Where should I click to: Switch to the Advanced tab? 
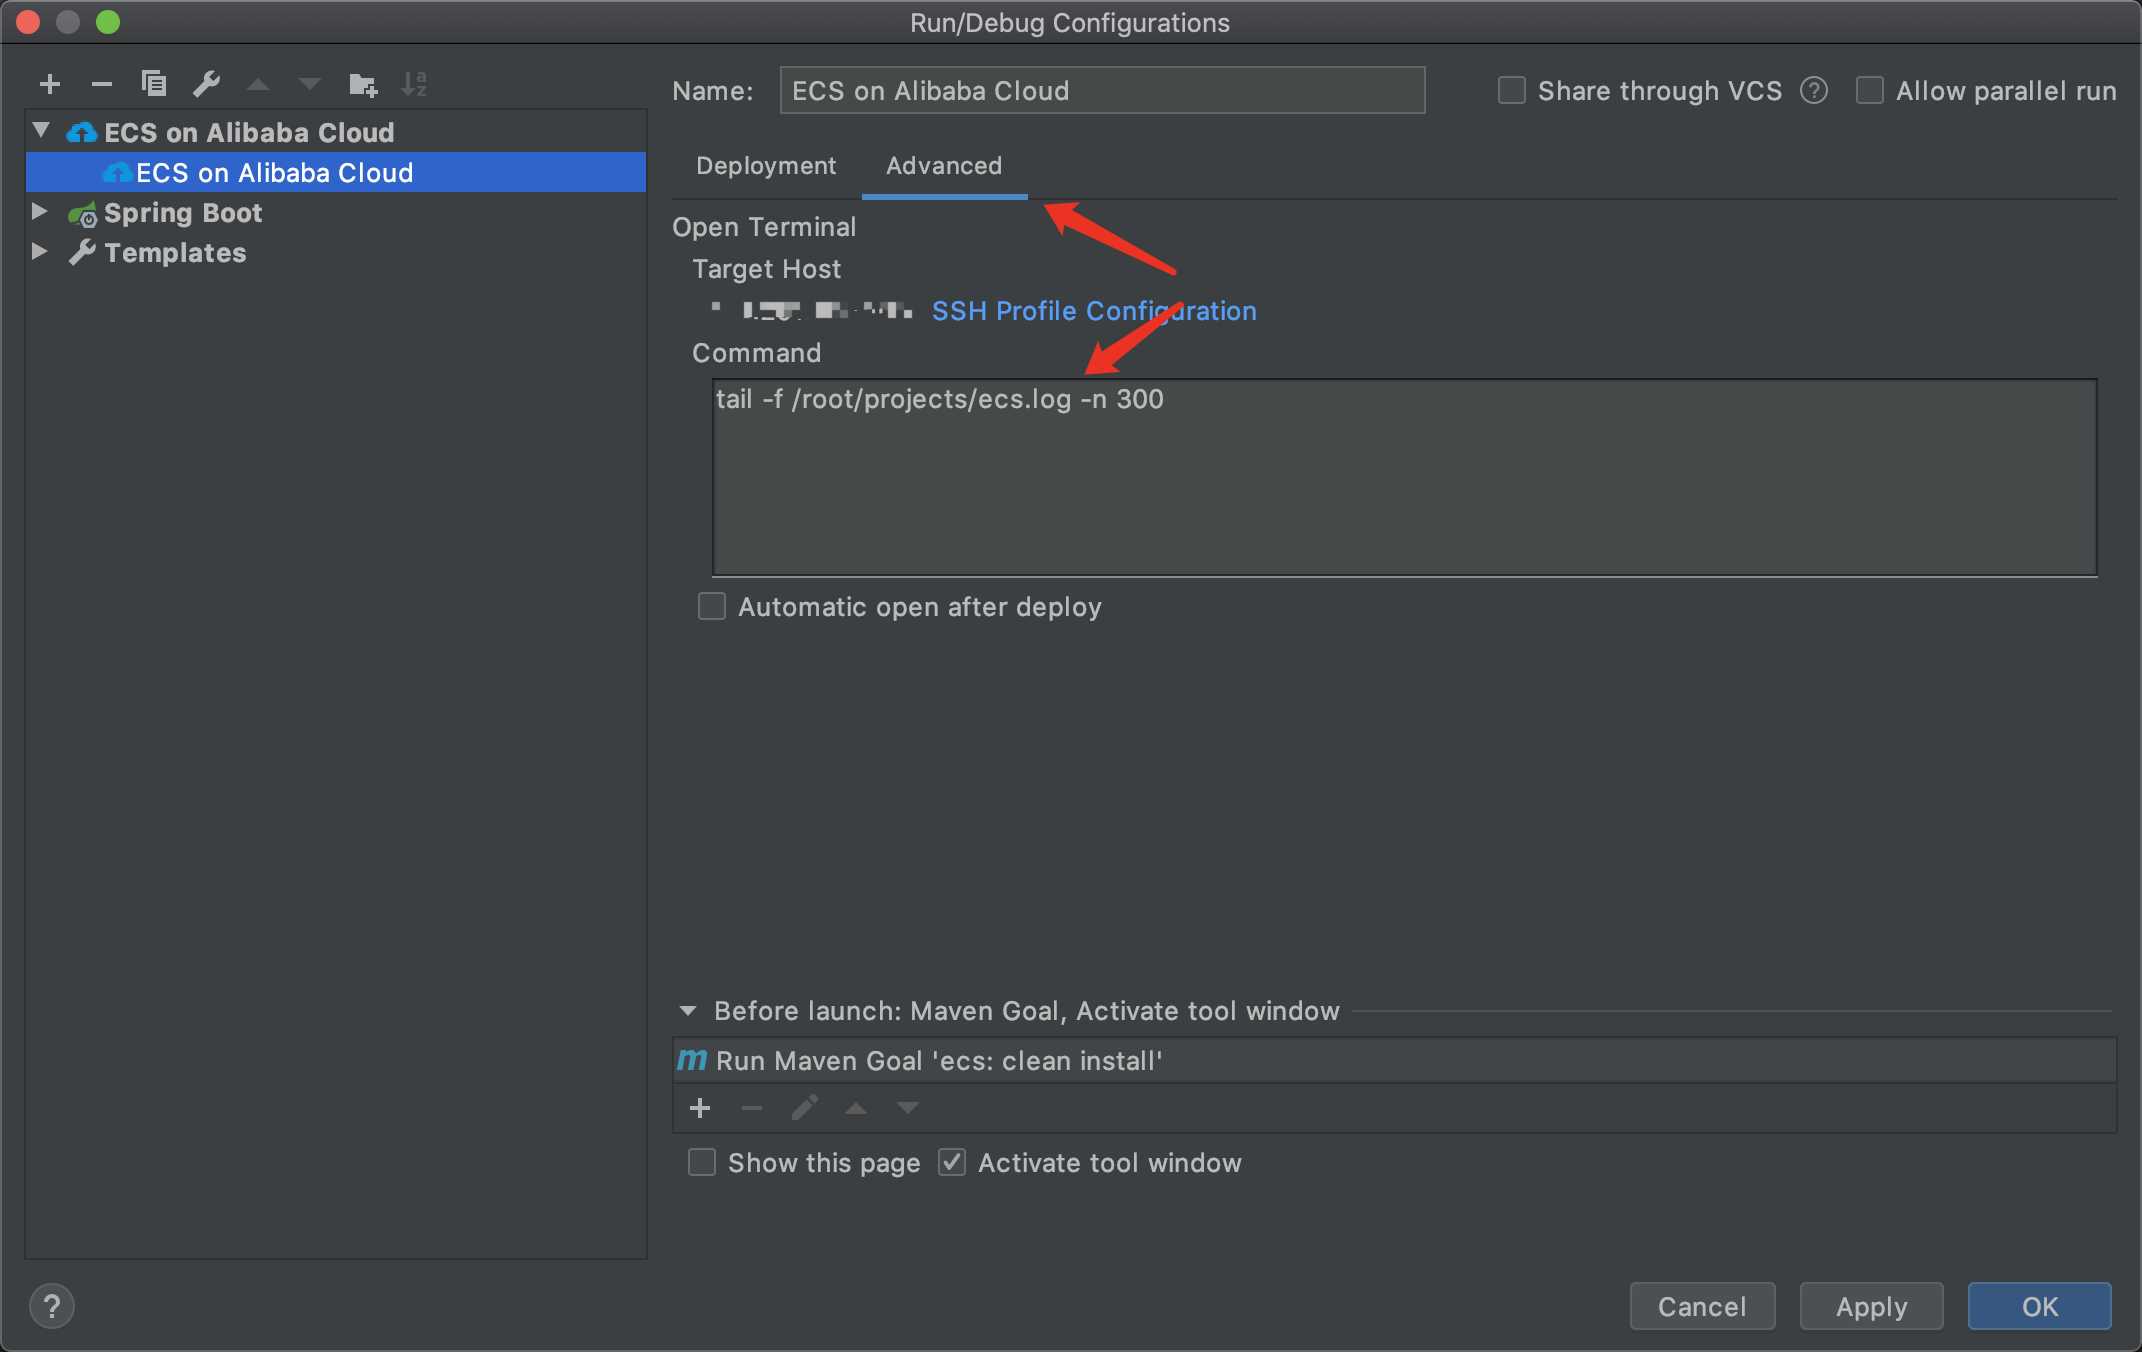[942, 165]
